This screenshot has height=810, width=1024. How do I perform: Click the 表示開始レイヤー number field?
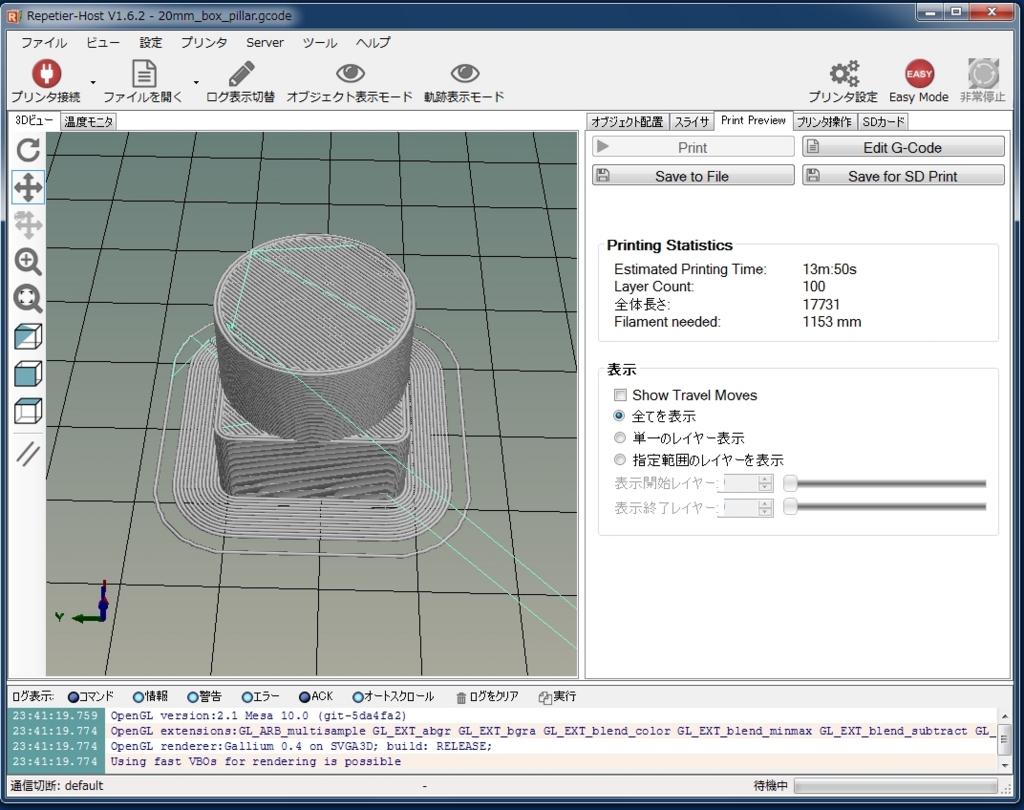click(x=740, y=483)
